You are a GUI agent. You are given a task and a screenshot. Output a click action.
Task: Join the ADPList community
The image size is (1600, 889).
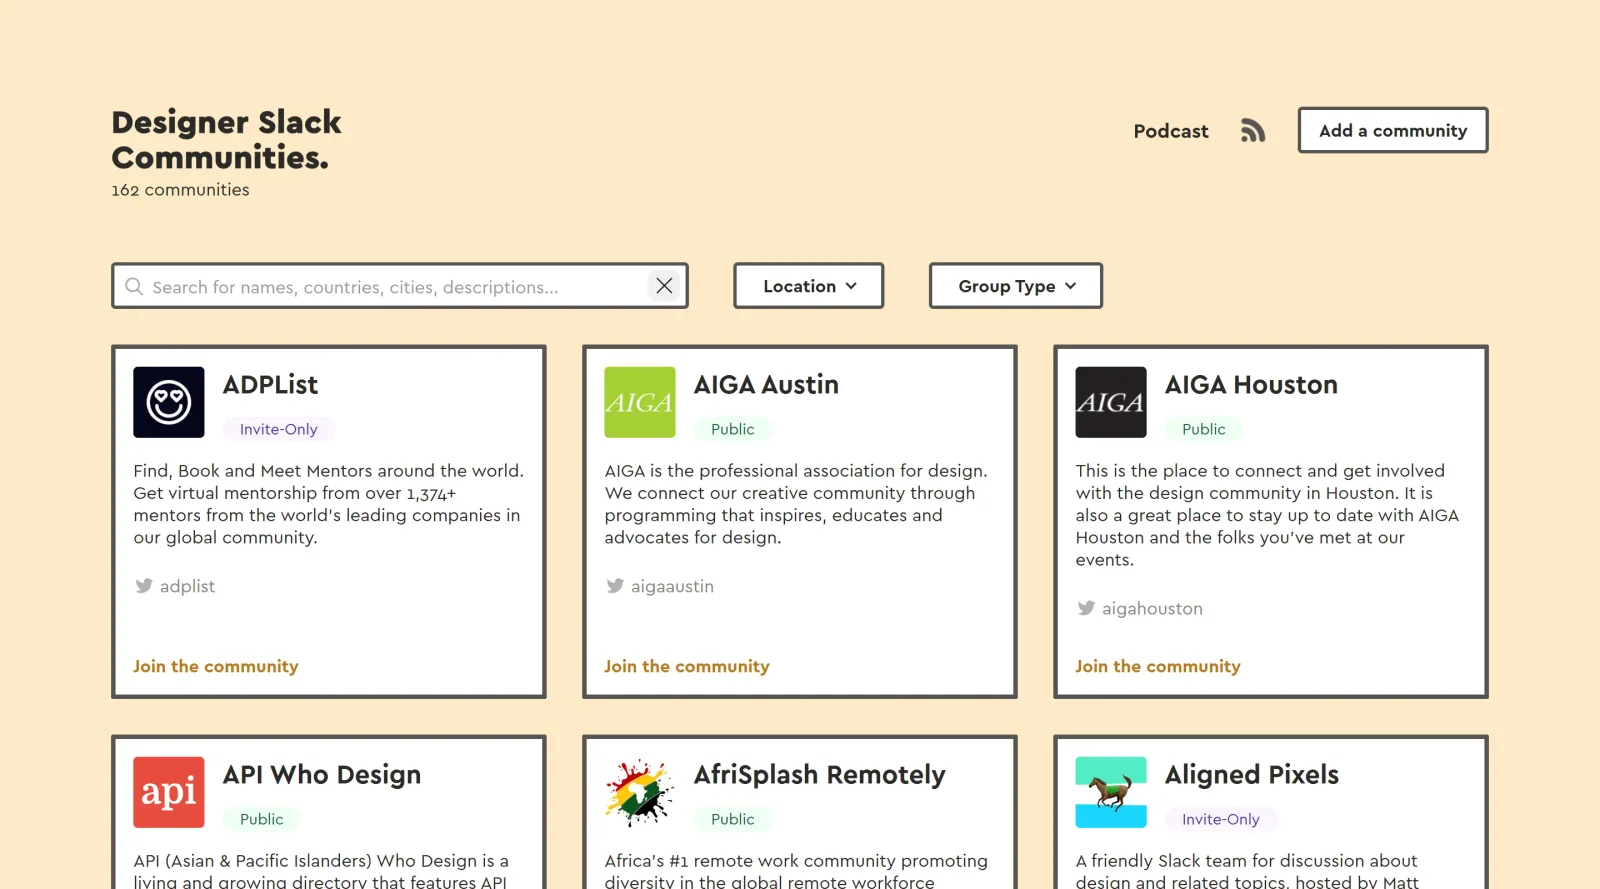[216, 666]
